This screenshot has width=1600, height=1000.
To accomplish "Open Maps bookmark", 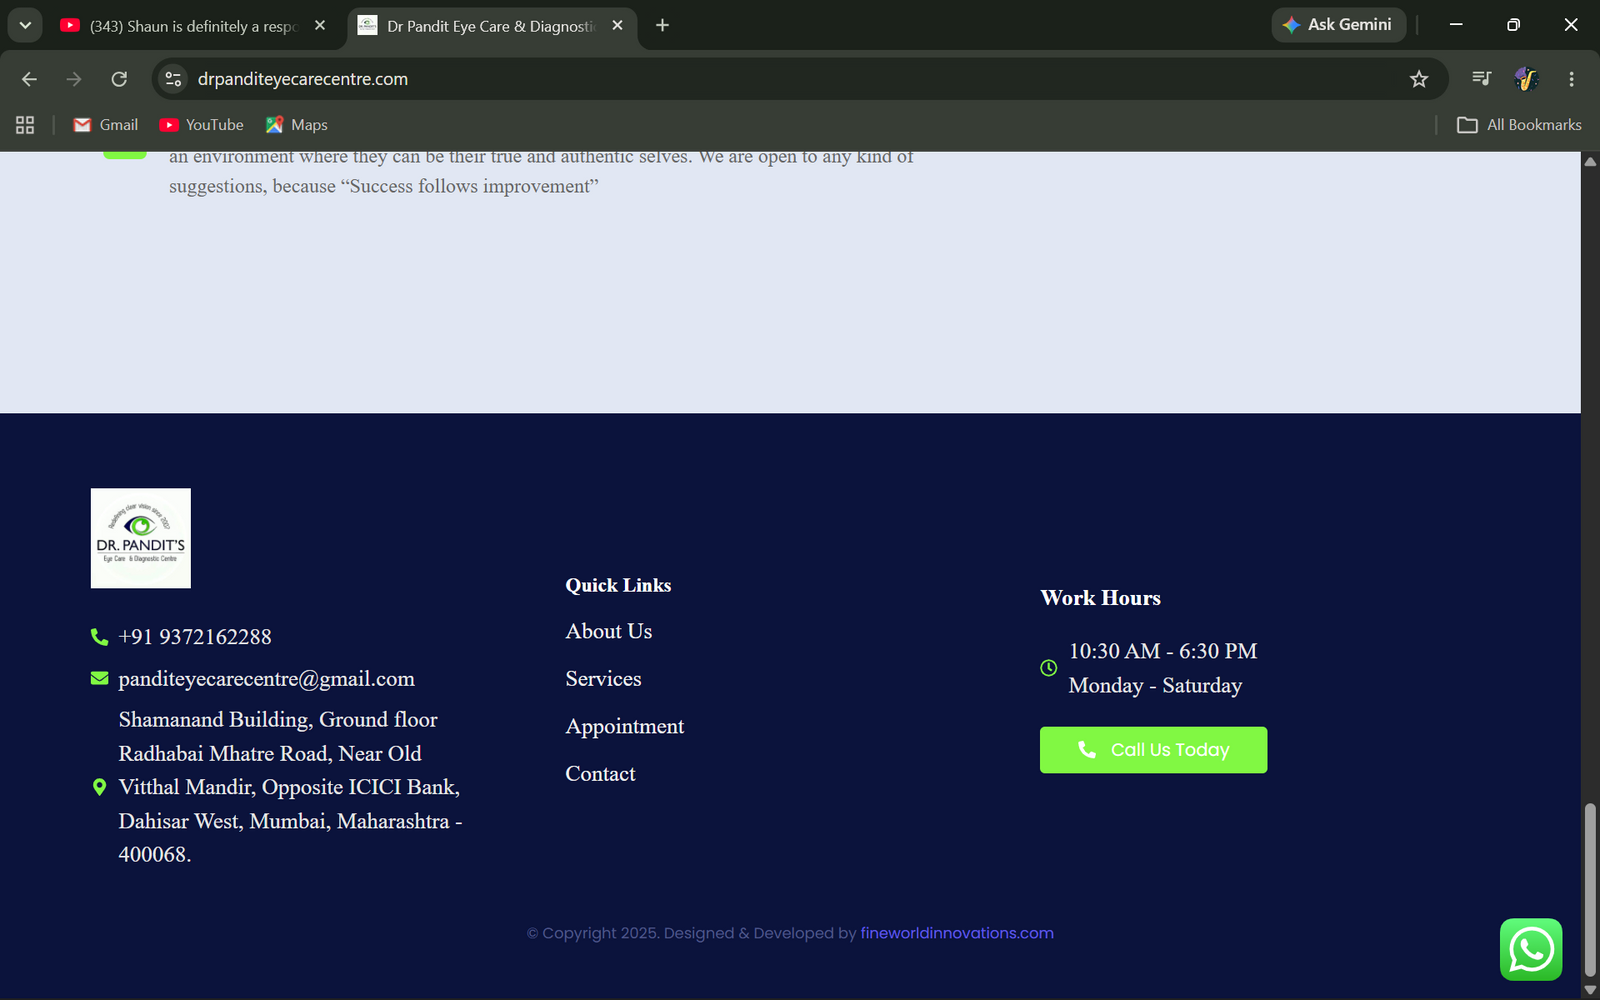I will pos(297,125).
